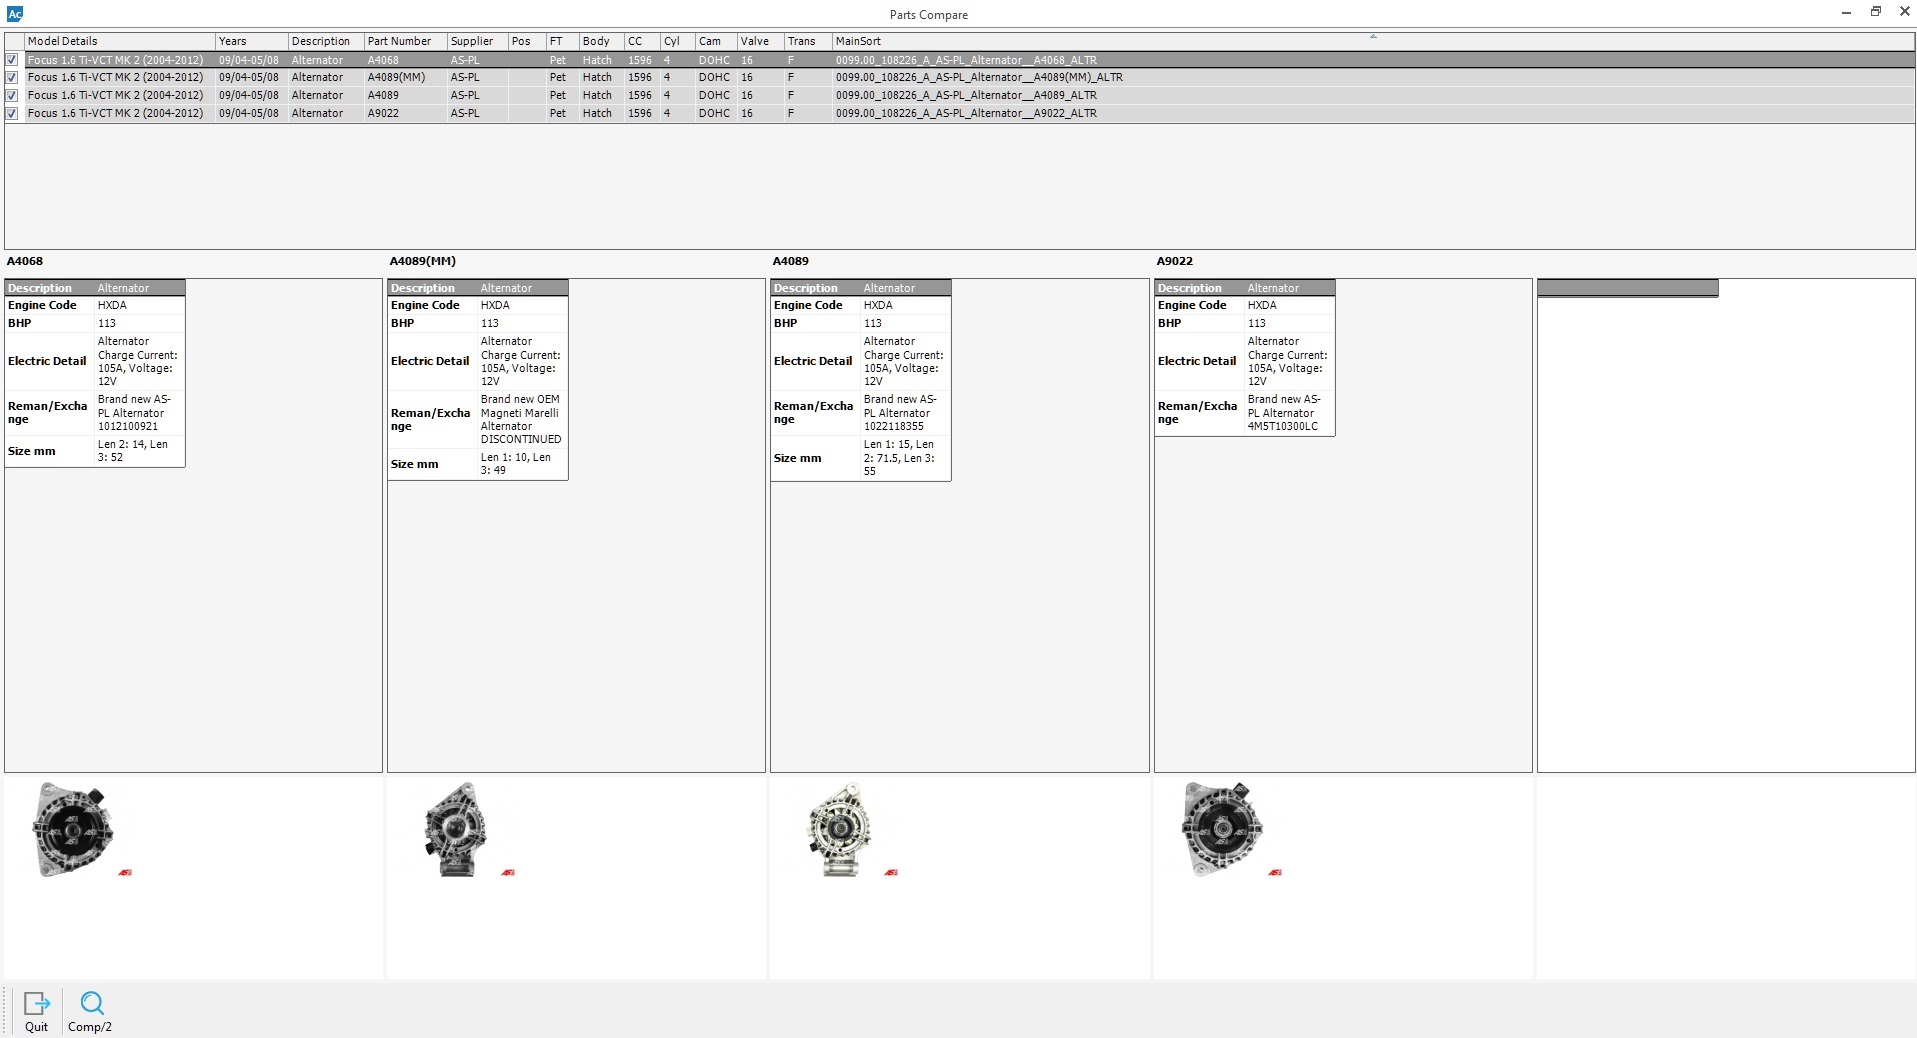Click the empty fifth comparison panel header
This screenshot has width=1917, height=1038.
[1627, 288]
